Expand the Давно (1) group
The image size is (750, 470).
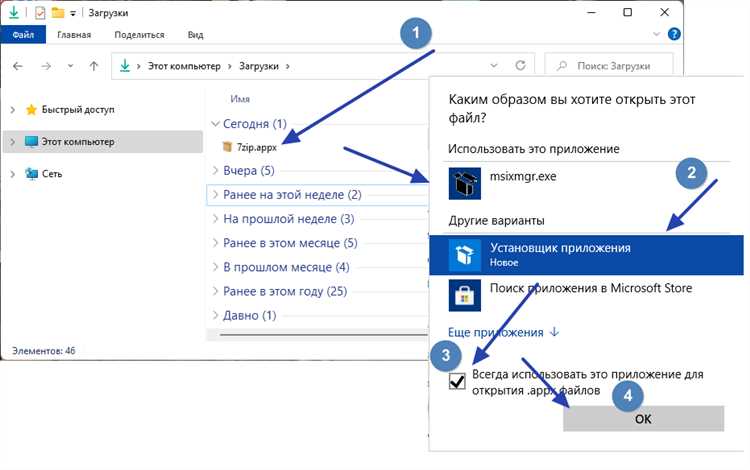point(215,316)
